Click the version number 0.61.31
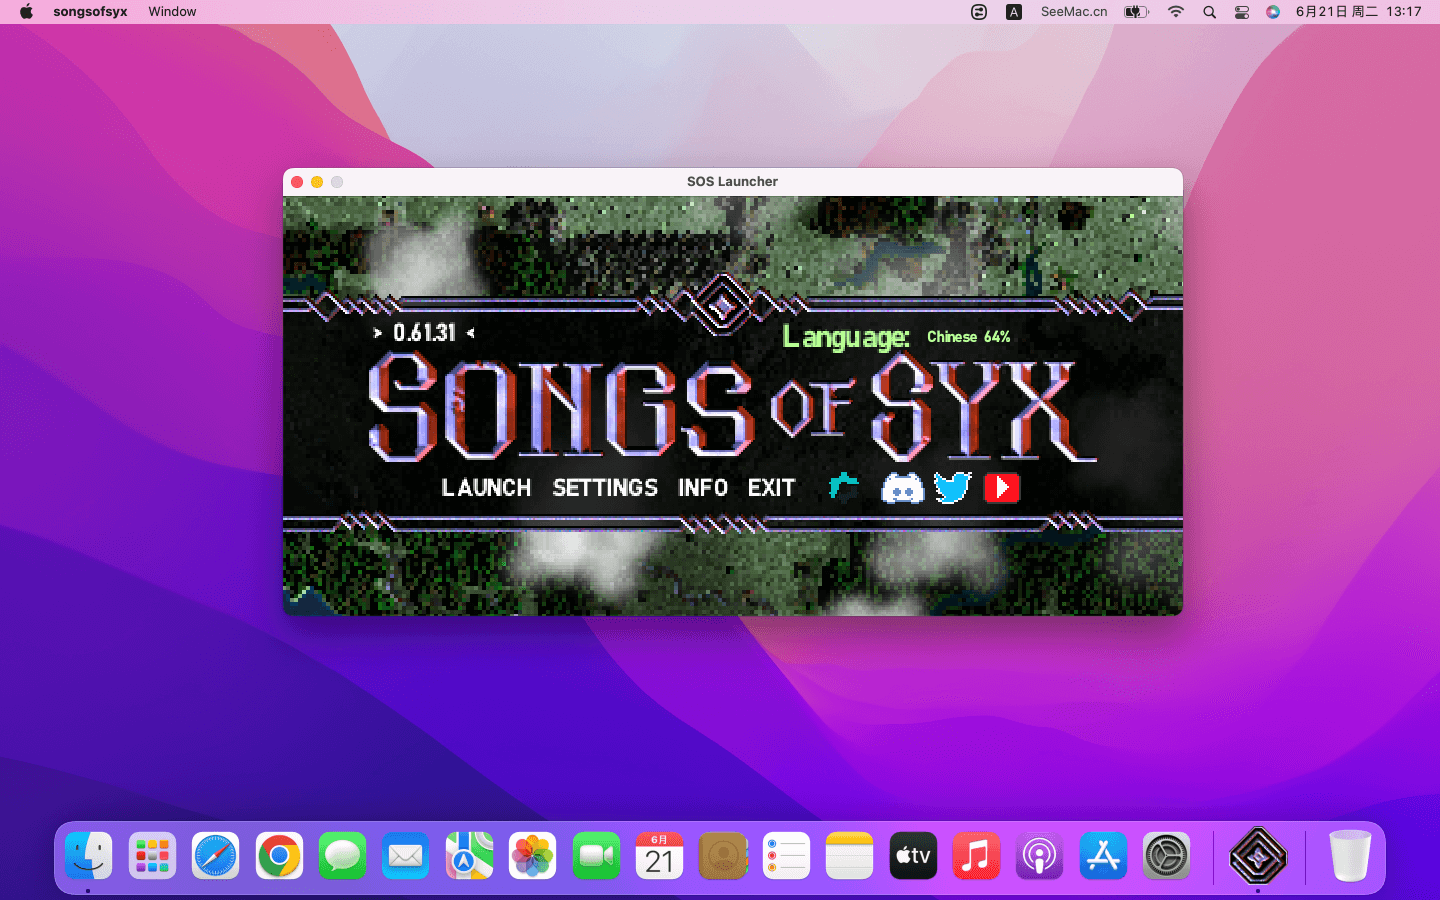Image resolution: width=1440 pixels, height=900 pixels. pos(424,333)
